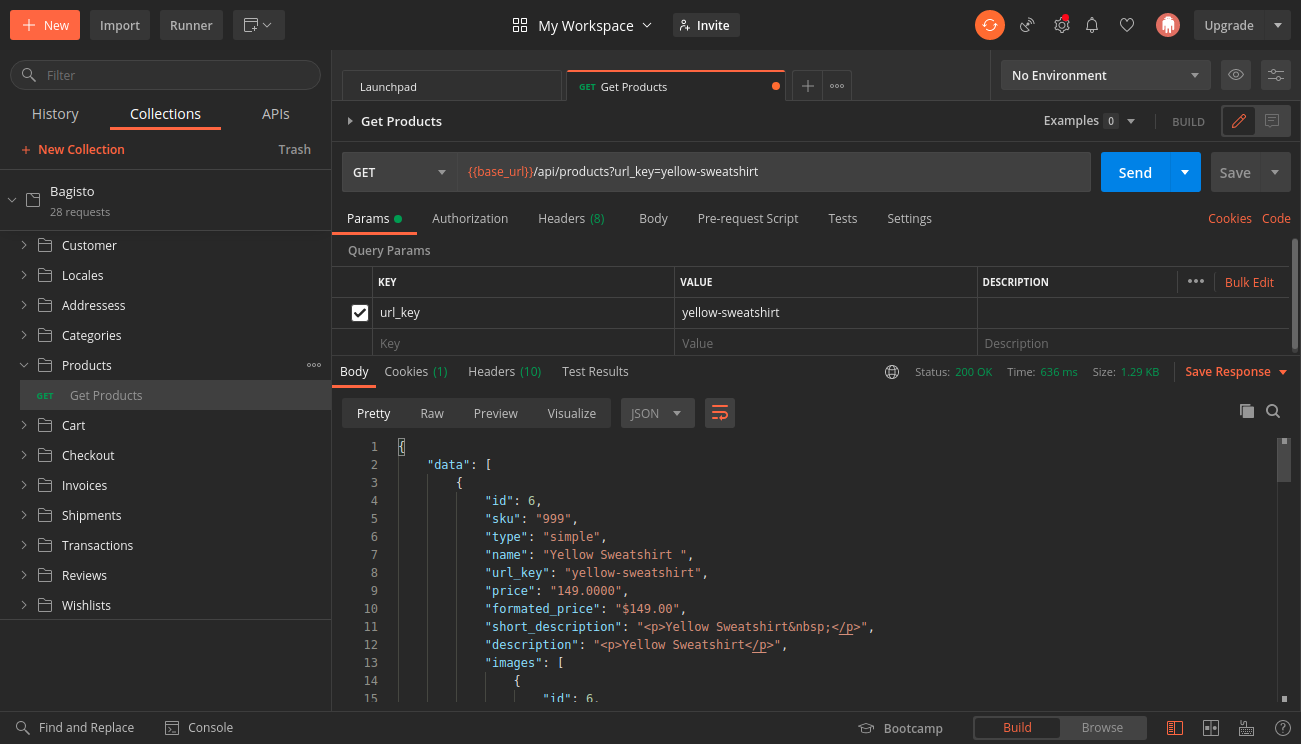Open the query params column options ellipsis
The height and width of the screenshot is (744, 1301).
coord(1196,282)
